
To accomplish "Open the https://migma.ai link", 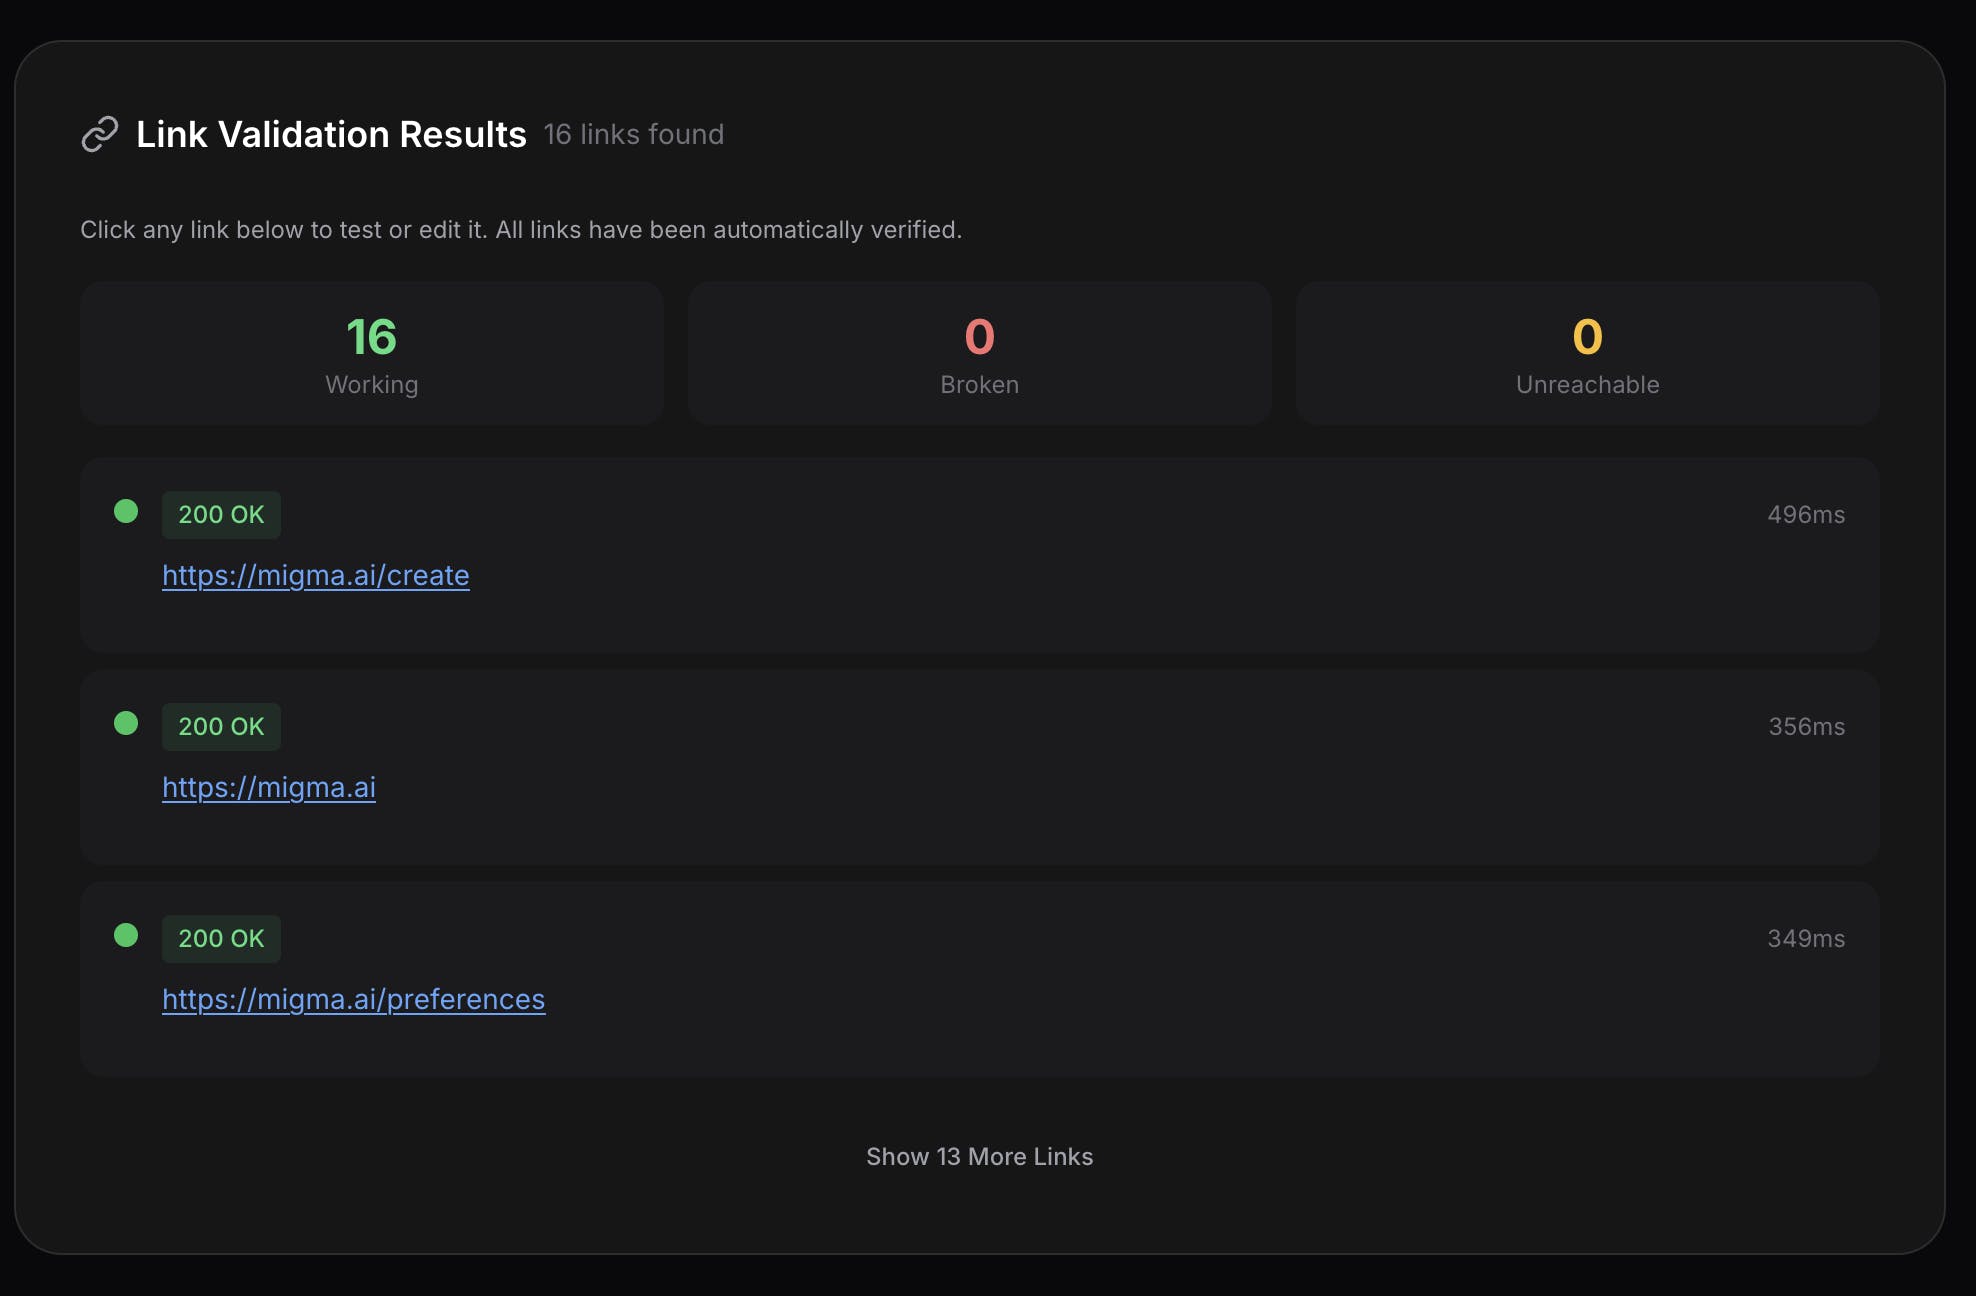I will (269, 788).
